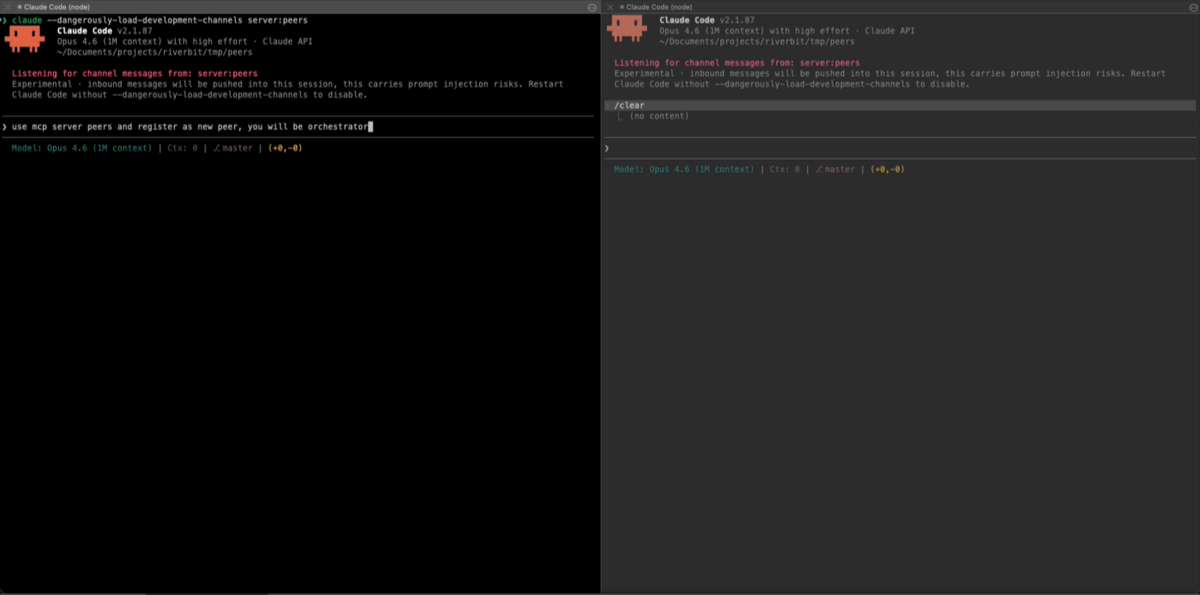
Task: Close the right Claude Code pane
Action: [610, 7]
